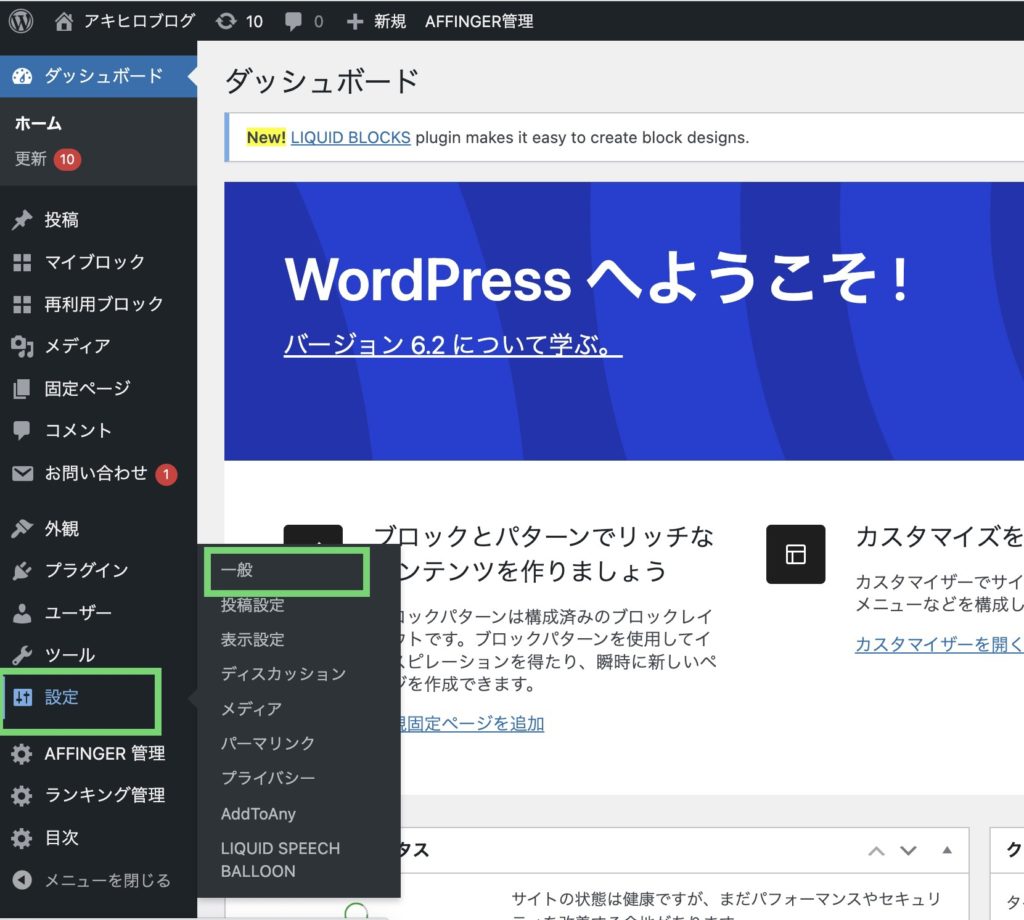Move the panel down with down chevron
This screenshot has height=920, width=1024.
(x=908, y=851)
